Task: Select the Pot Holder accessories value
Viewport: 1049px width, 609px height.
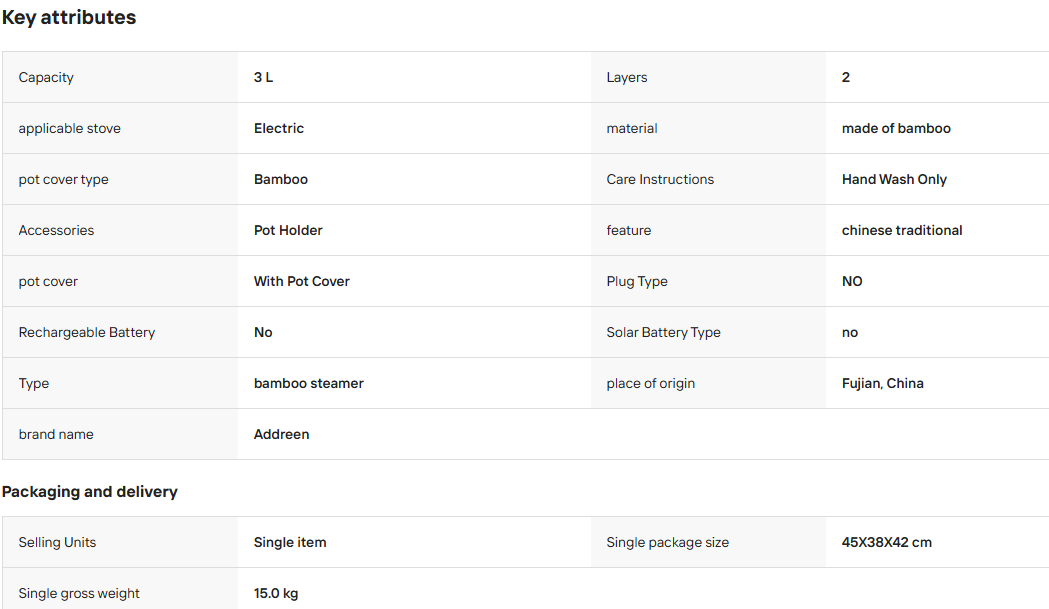Action: click(x=288, y=230)
